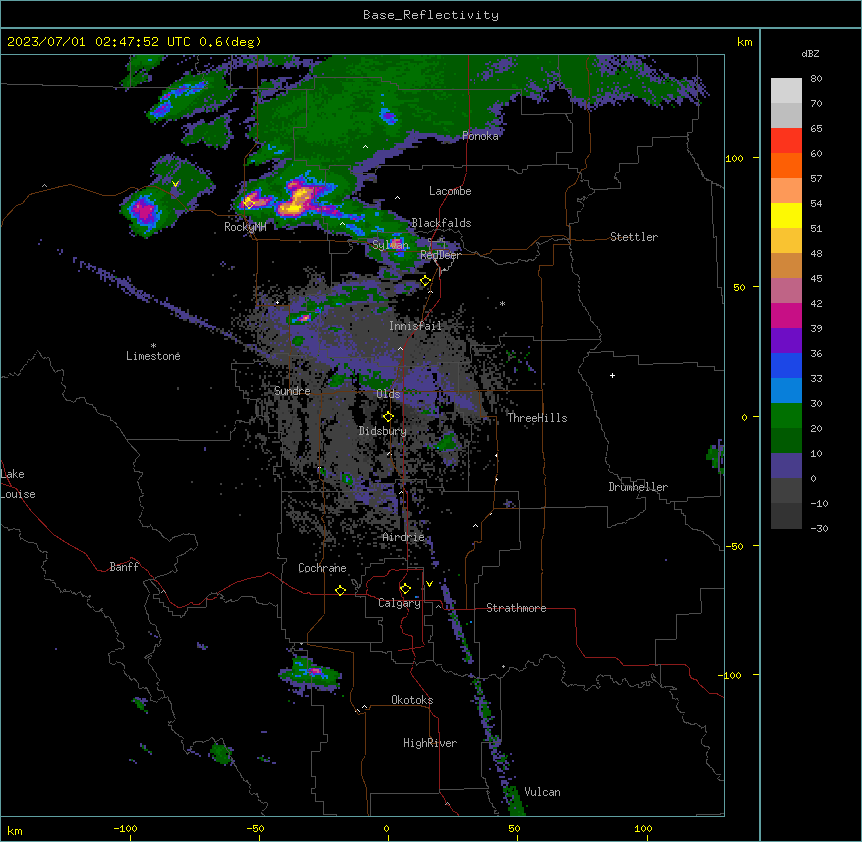Click the Banff town label
This screenshot has width=862, height=842.
pos(124,567)
